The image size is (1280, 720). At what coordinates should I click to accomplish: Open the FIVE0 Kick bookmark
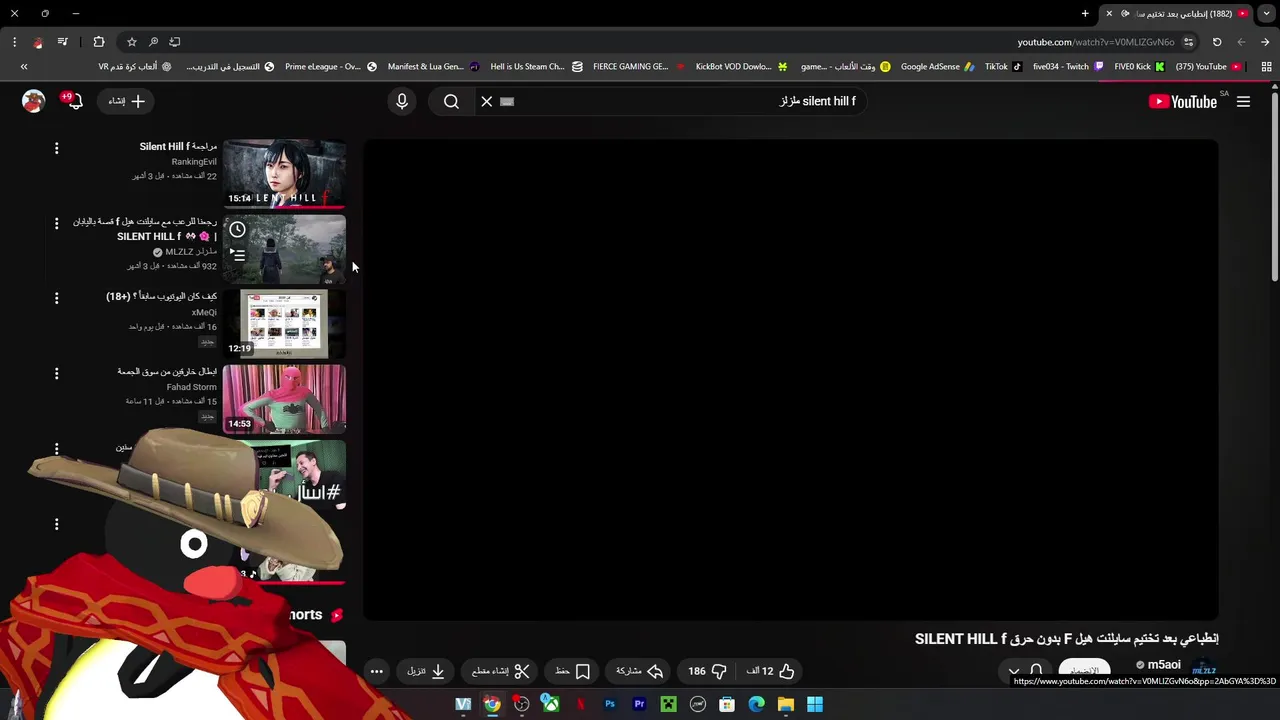1139,67
